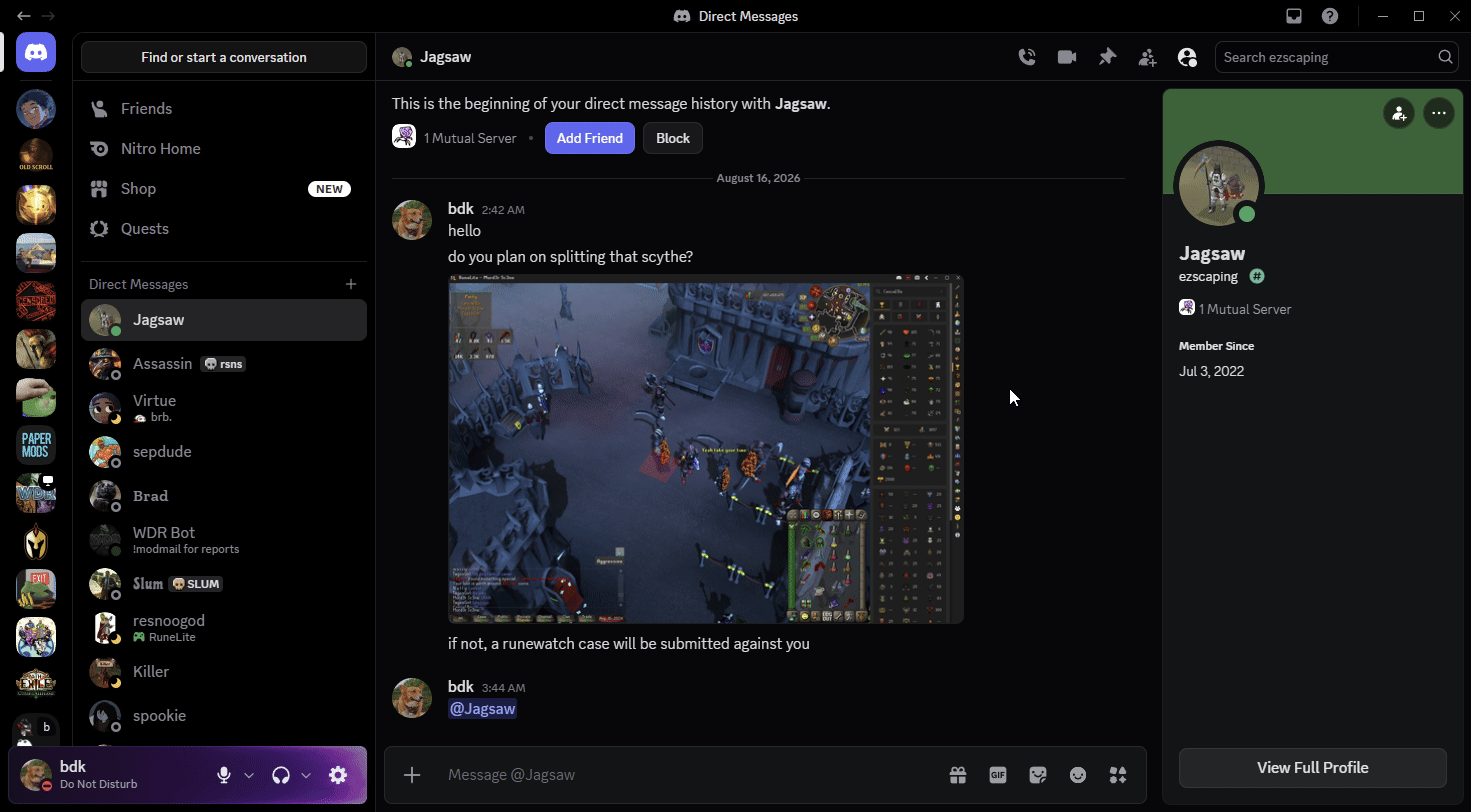The image size is (1471, 812).
Task: Click the Add Friend button
Action: [590, 138]
